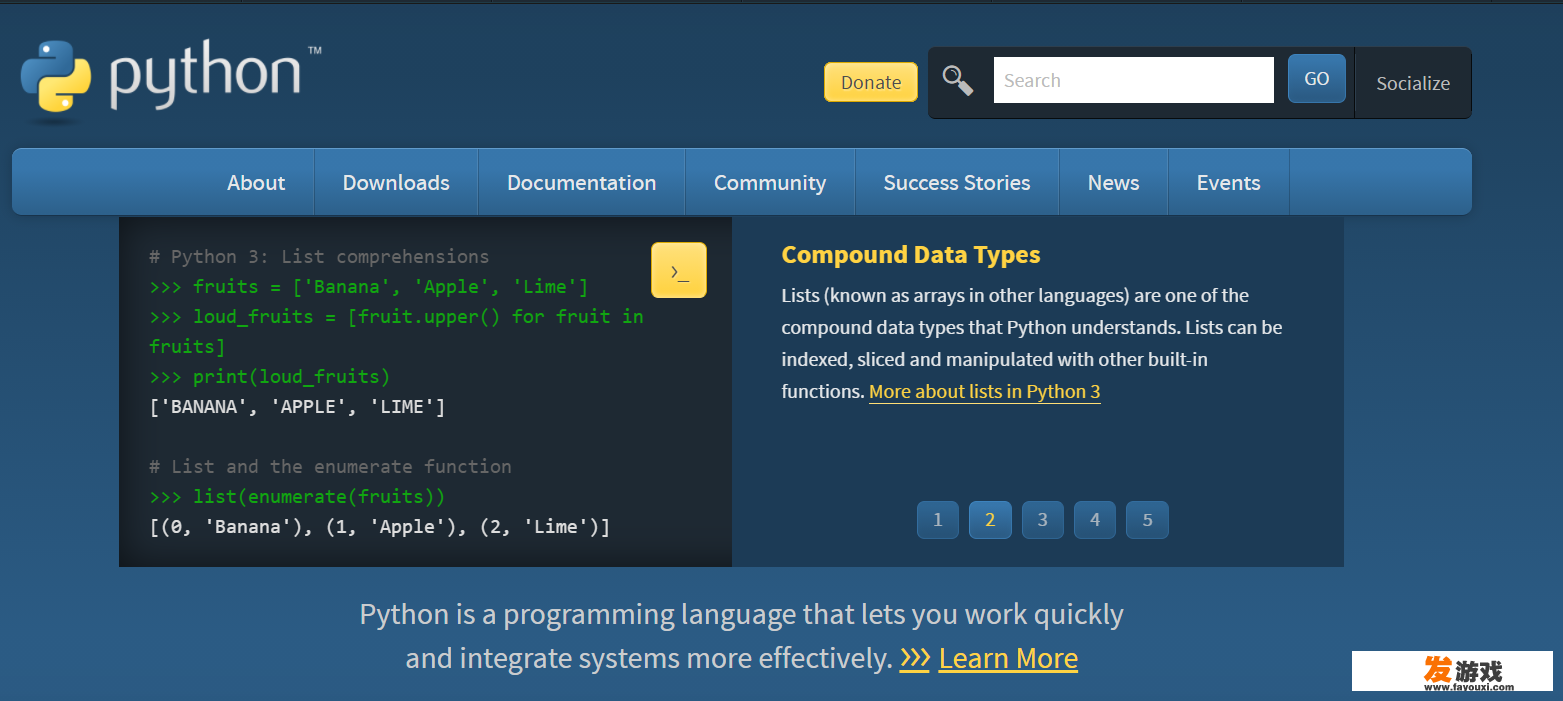
Task: Click the Compound Data Types heading
Action: click(x=911, y=254)
